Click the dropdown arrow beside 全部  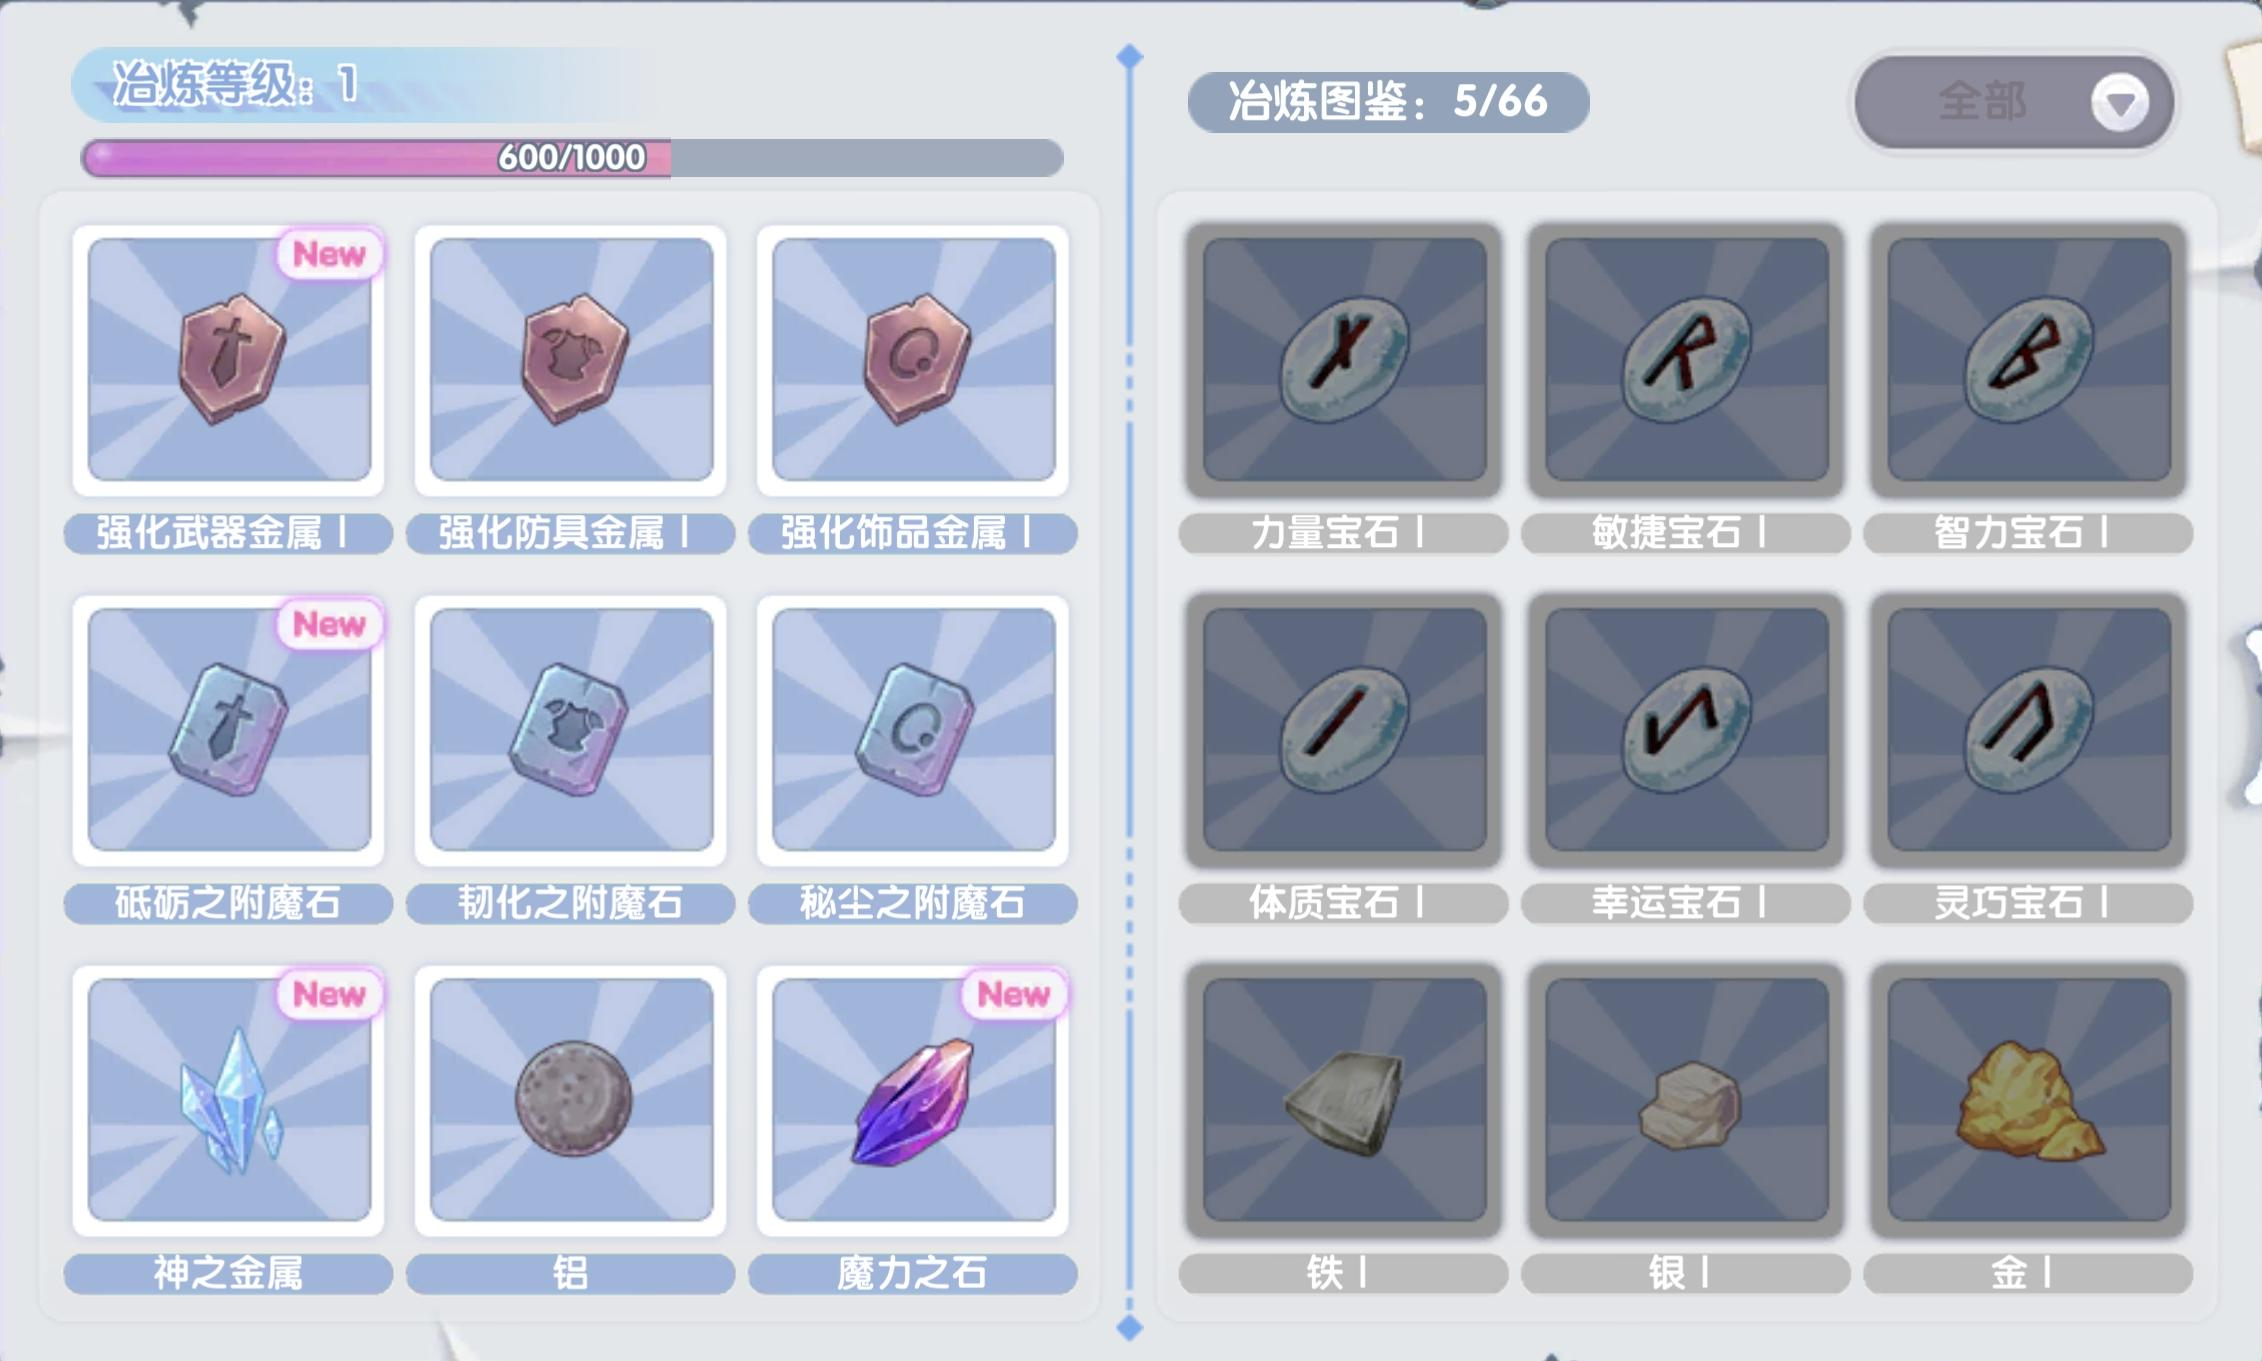(2119, 102)
